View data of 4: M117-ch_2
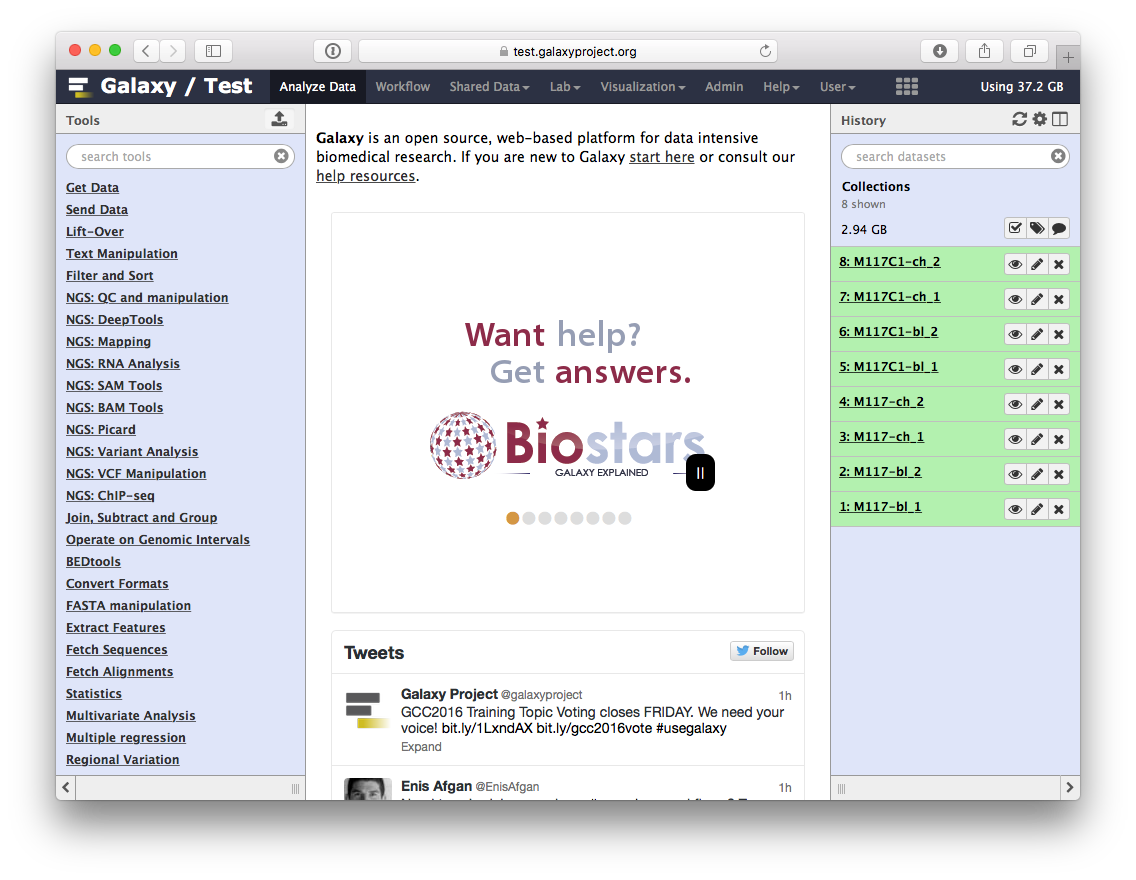Image resolution: width=1136 pixels, height=880 pixels. (x=1016, y=404)
